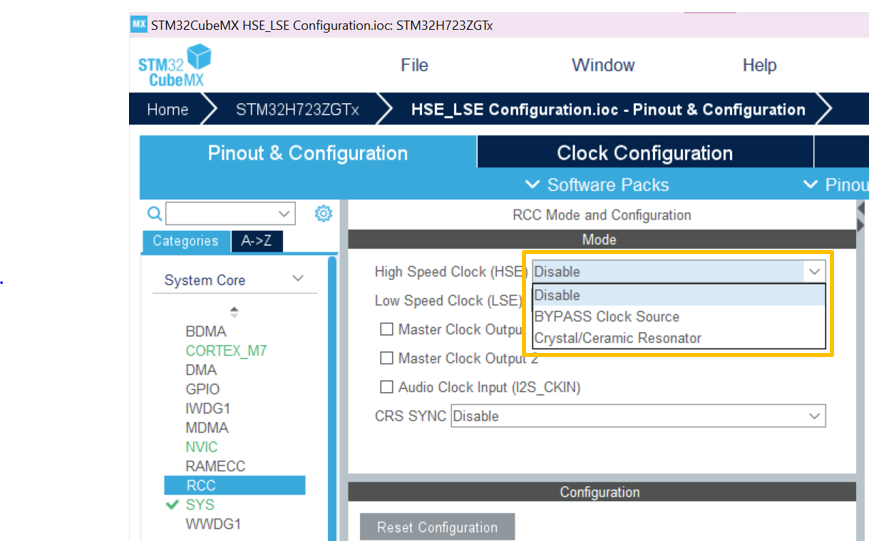Open the Help menu

click(x=759, y=65)
